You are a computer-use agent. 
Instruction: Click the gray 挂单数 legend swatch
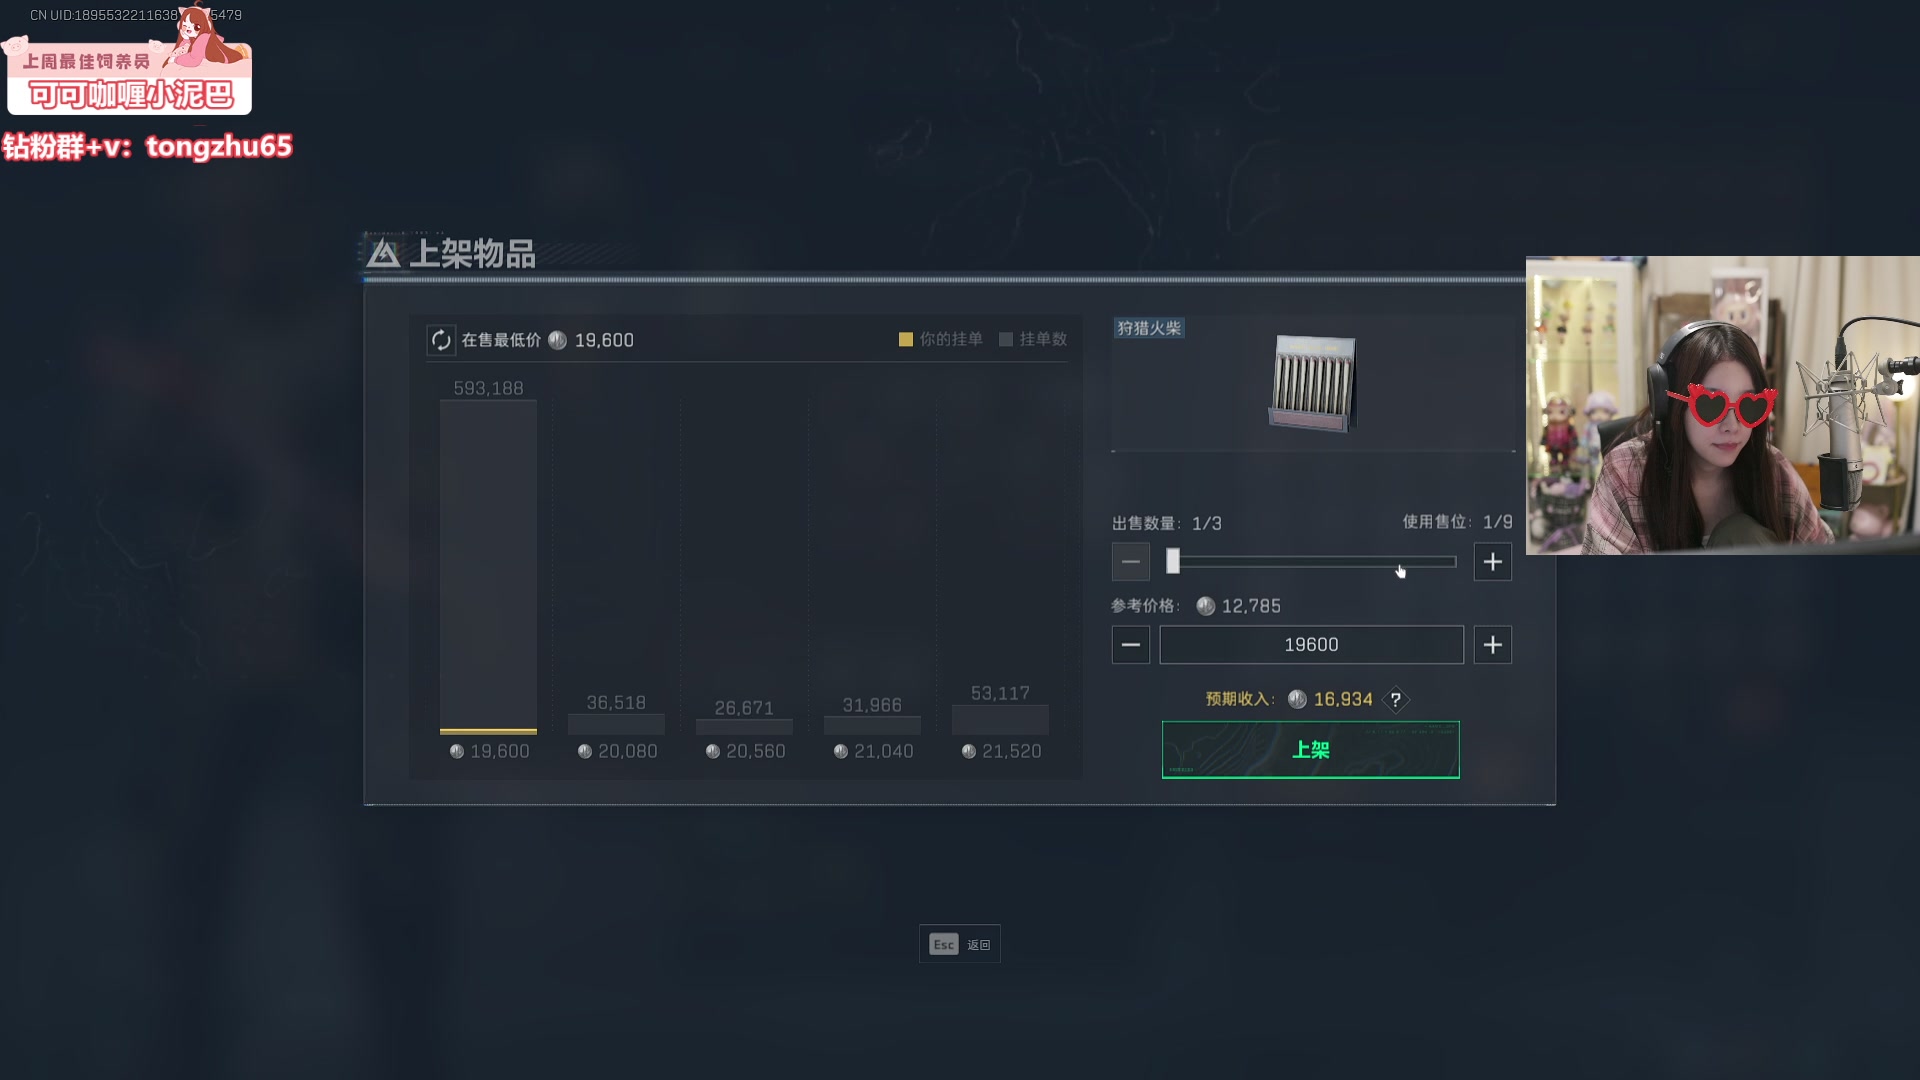point(1006,340)
